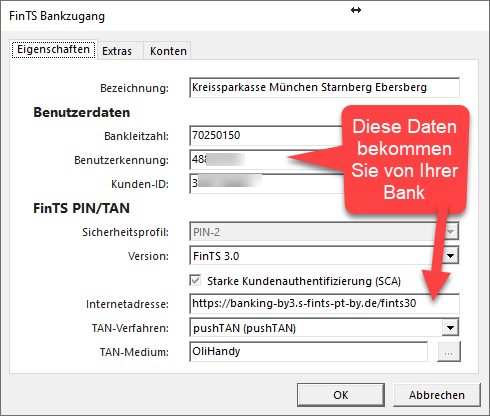
Task: Click into the Bezeichnung text field
Action: [324, 88]
